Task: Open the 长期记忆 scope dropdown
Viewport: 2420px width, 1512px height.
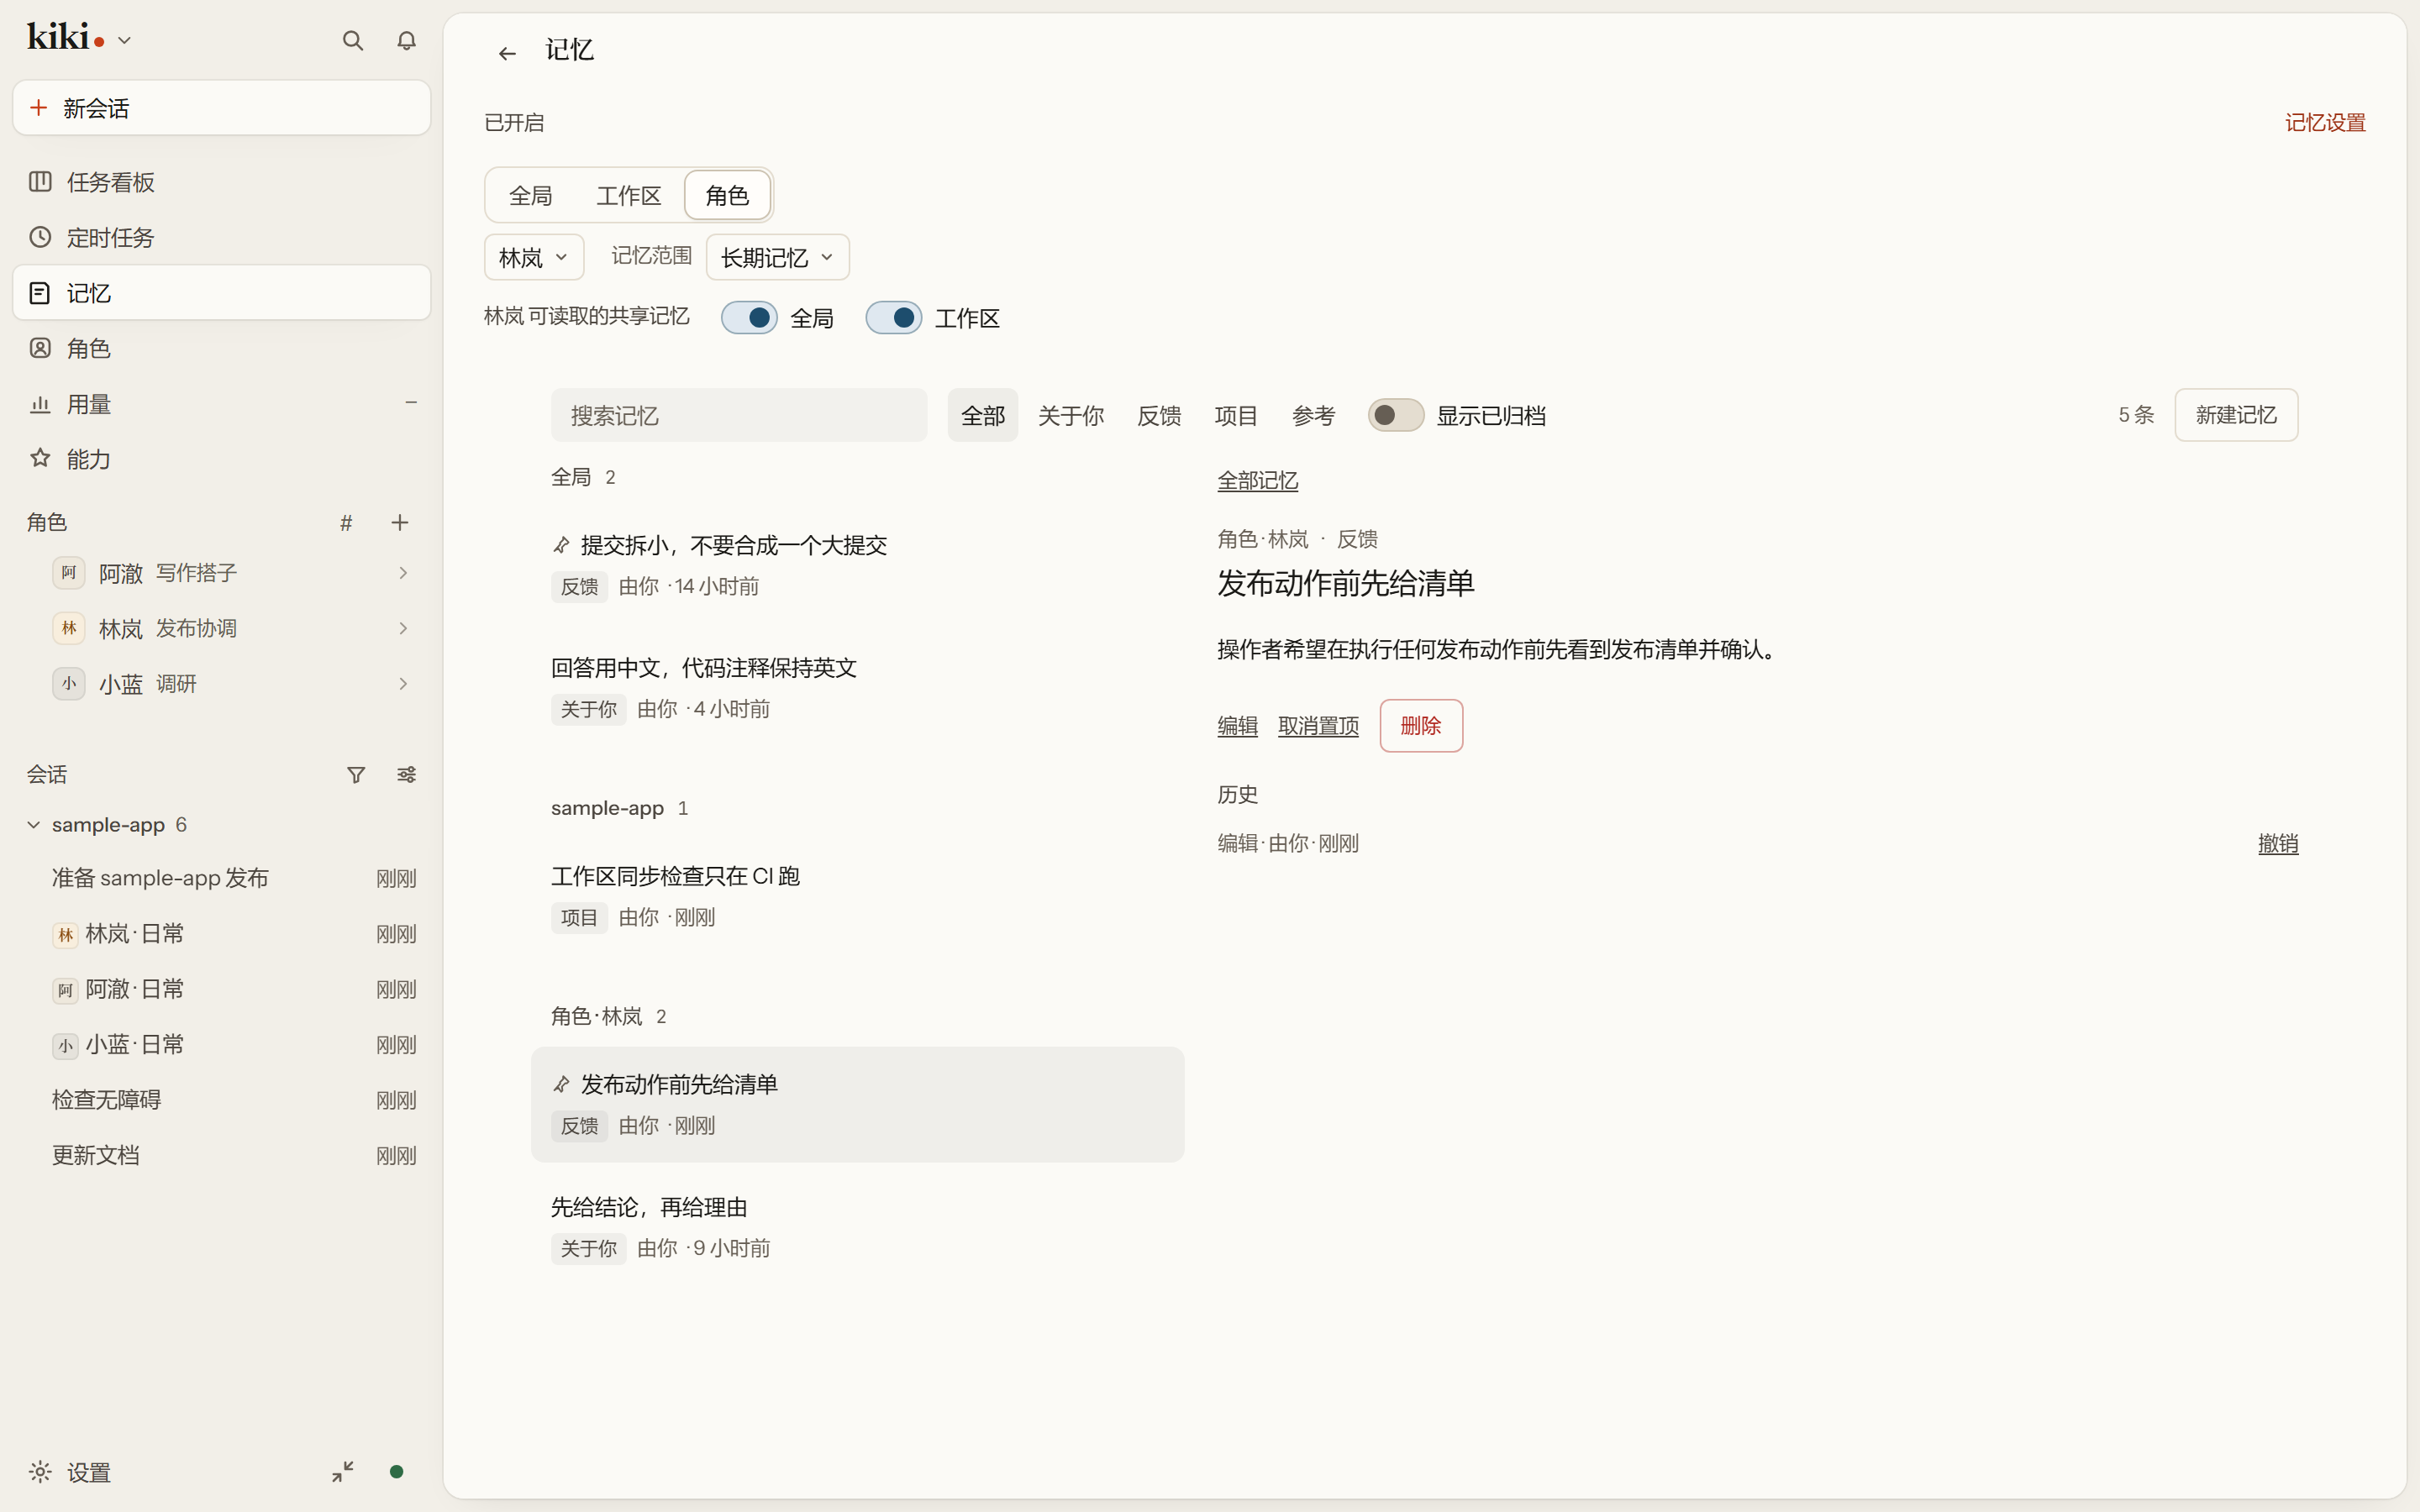Action: click(777, 257)
